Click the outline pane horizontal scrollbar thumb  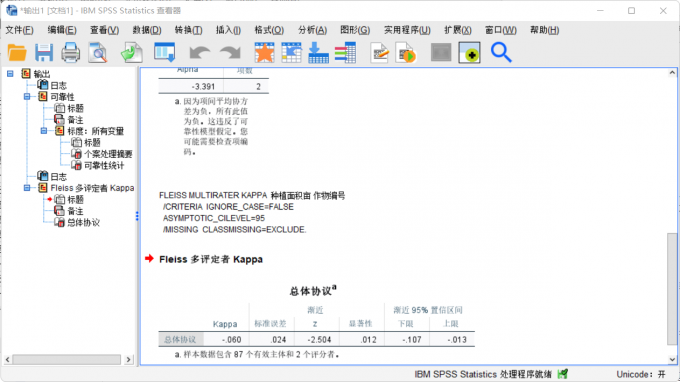pyautogui.click(x=66, y=359)
